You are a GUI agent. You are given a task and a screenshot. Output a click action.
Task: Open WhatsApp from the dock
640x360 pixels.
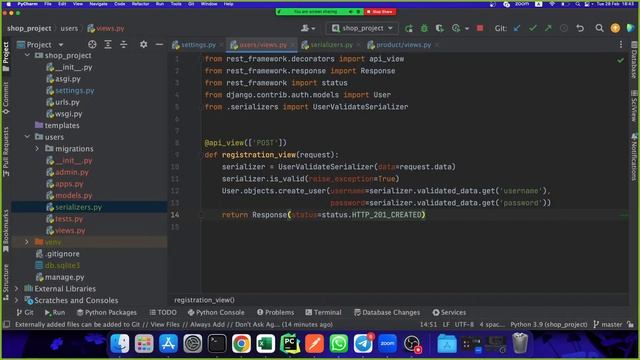(x=339, y=343)
